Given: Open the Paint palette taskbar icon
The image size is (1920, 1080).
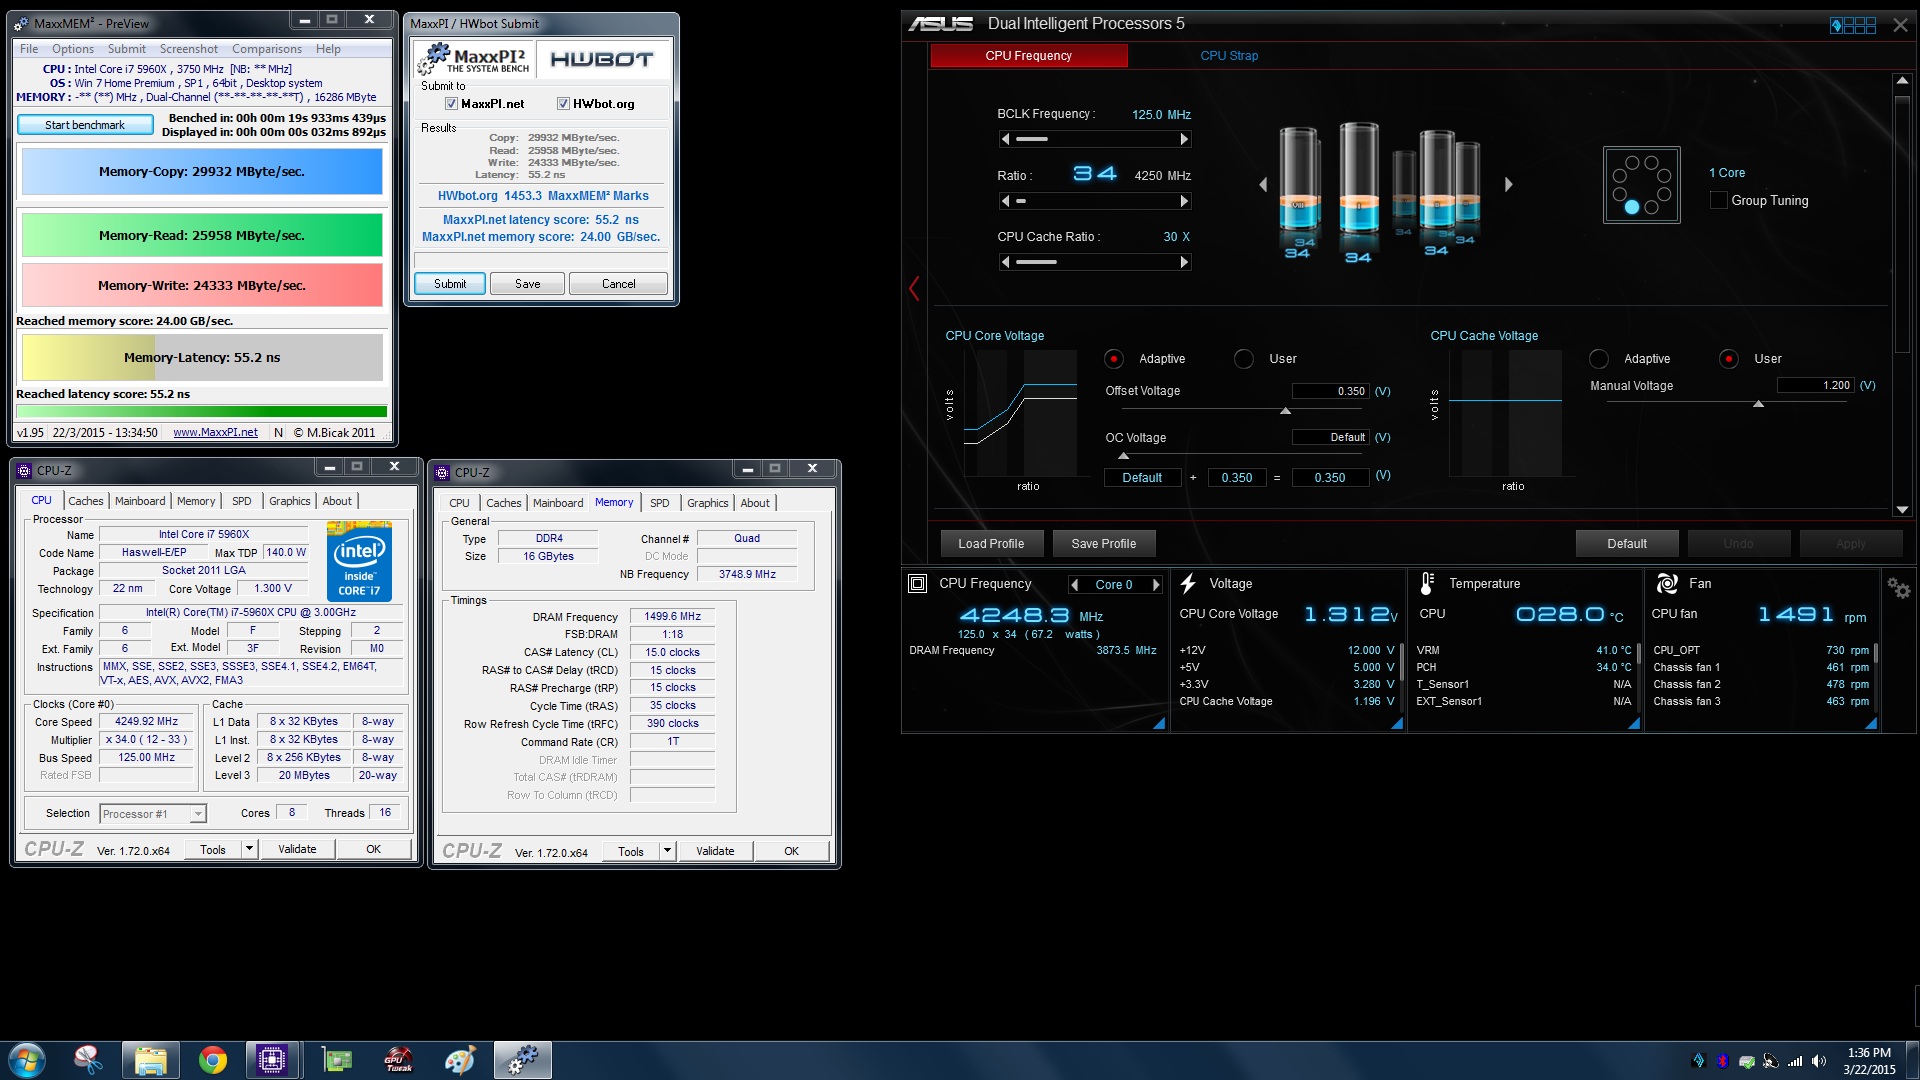Looking at the screenshot, I should click(460, 1060).
